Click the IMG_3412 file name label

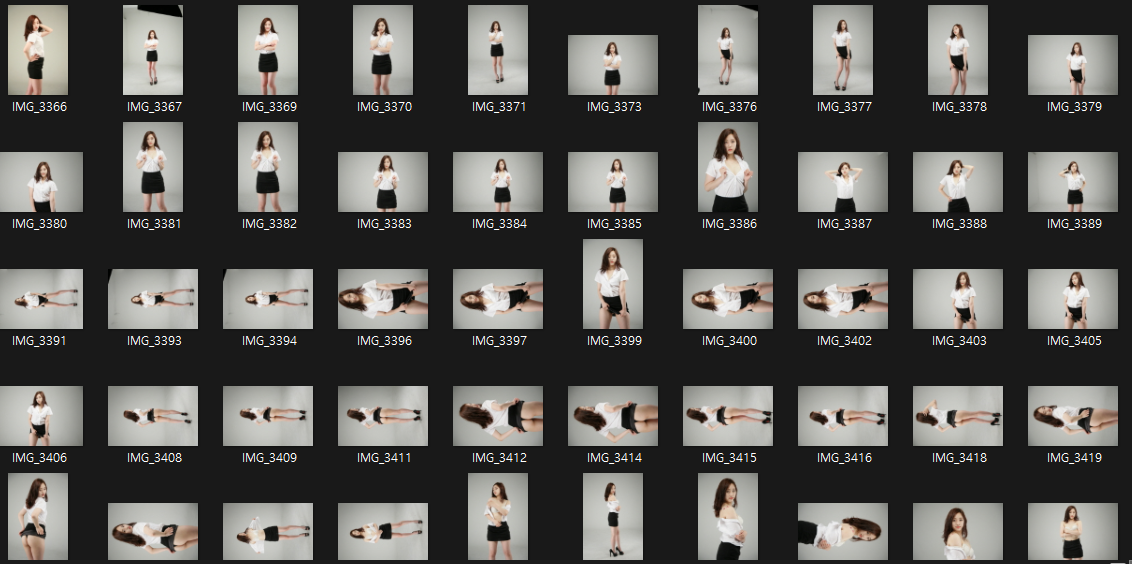498,458
